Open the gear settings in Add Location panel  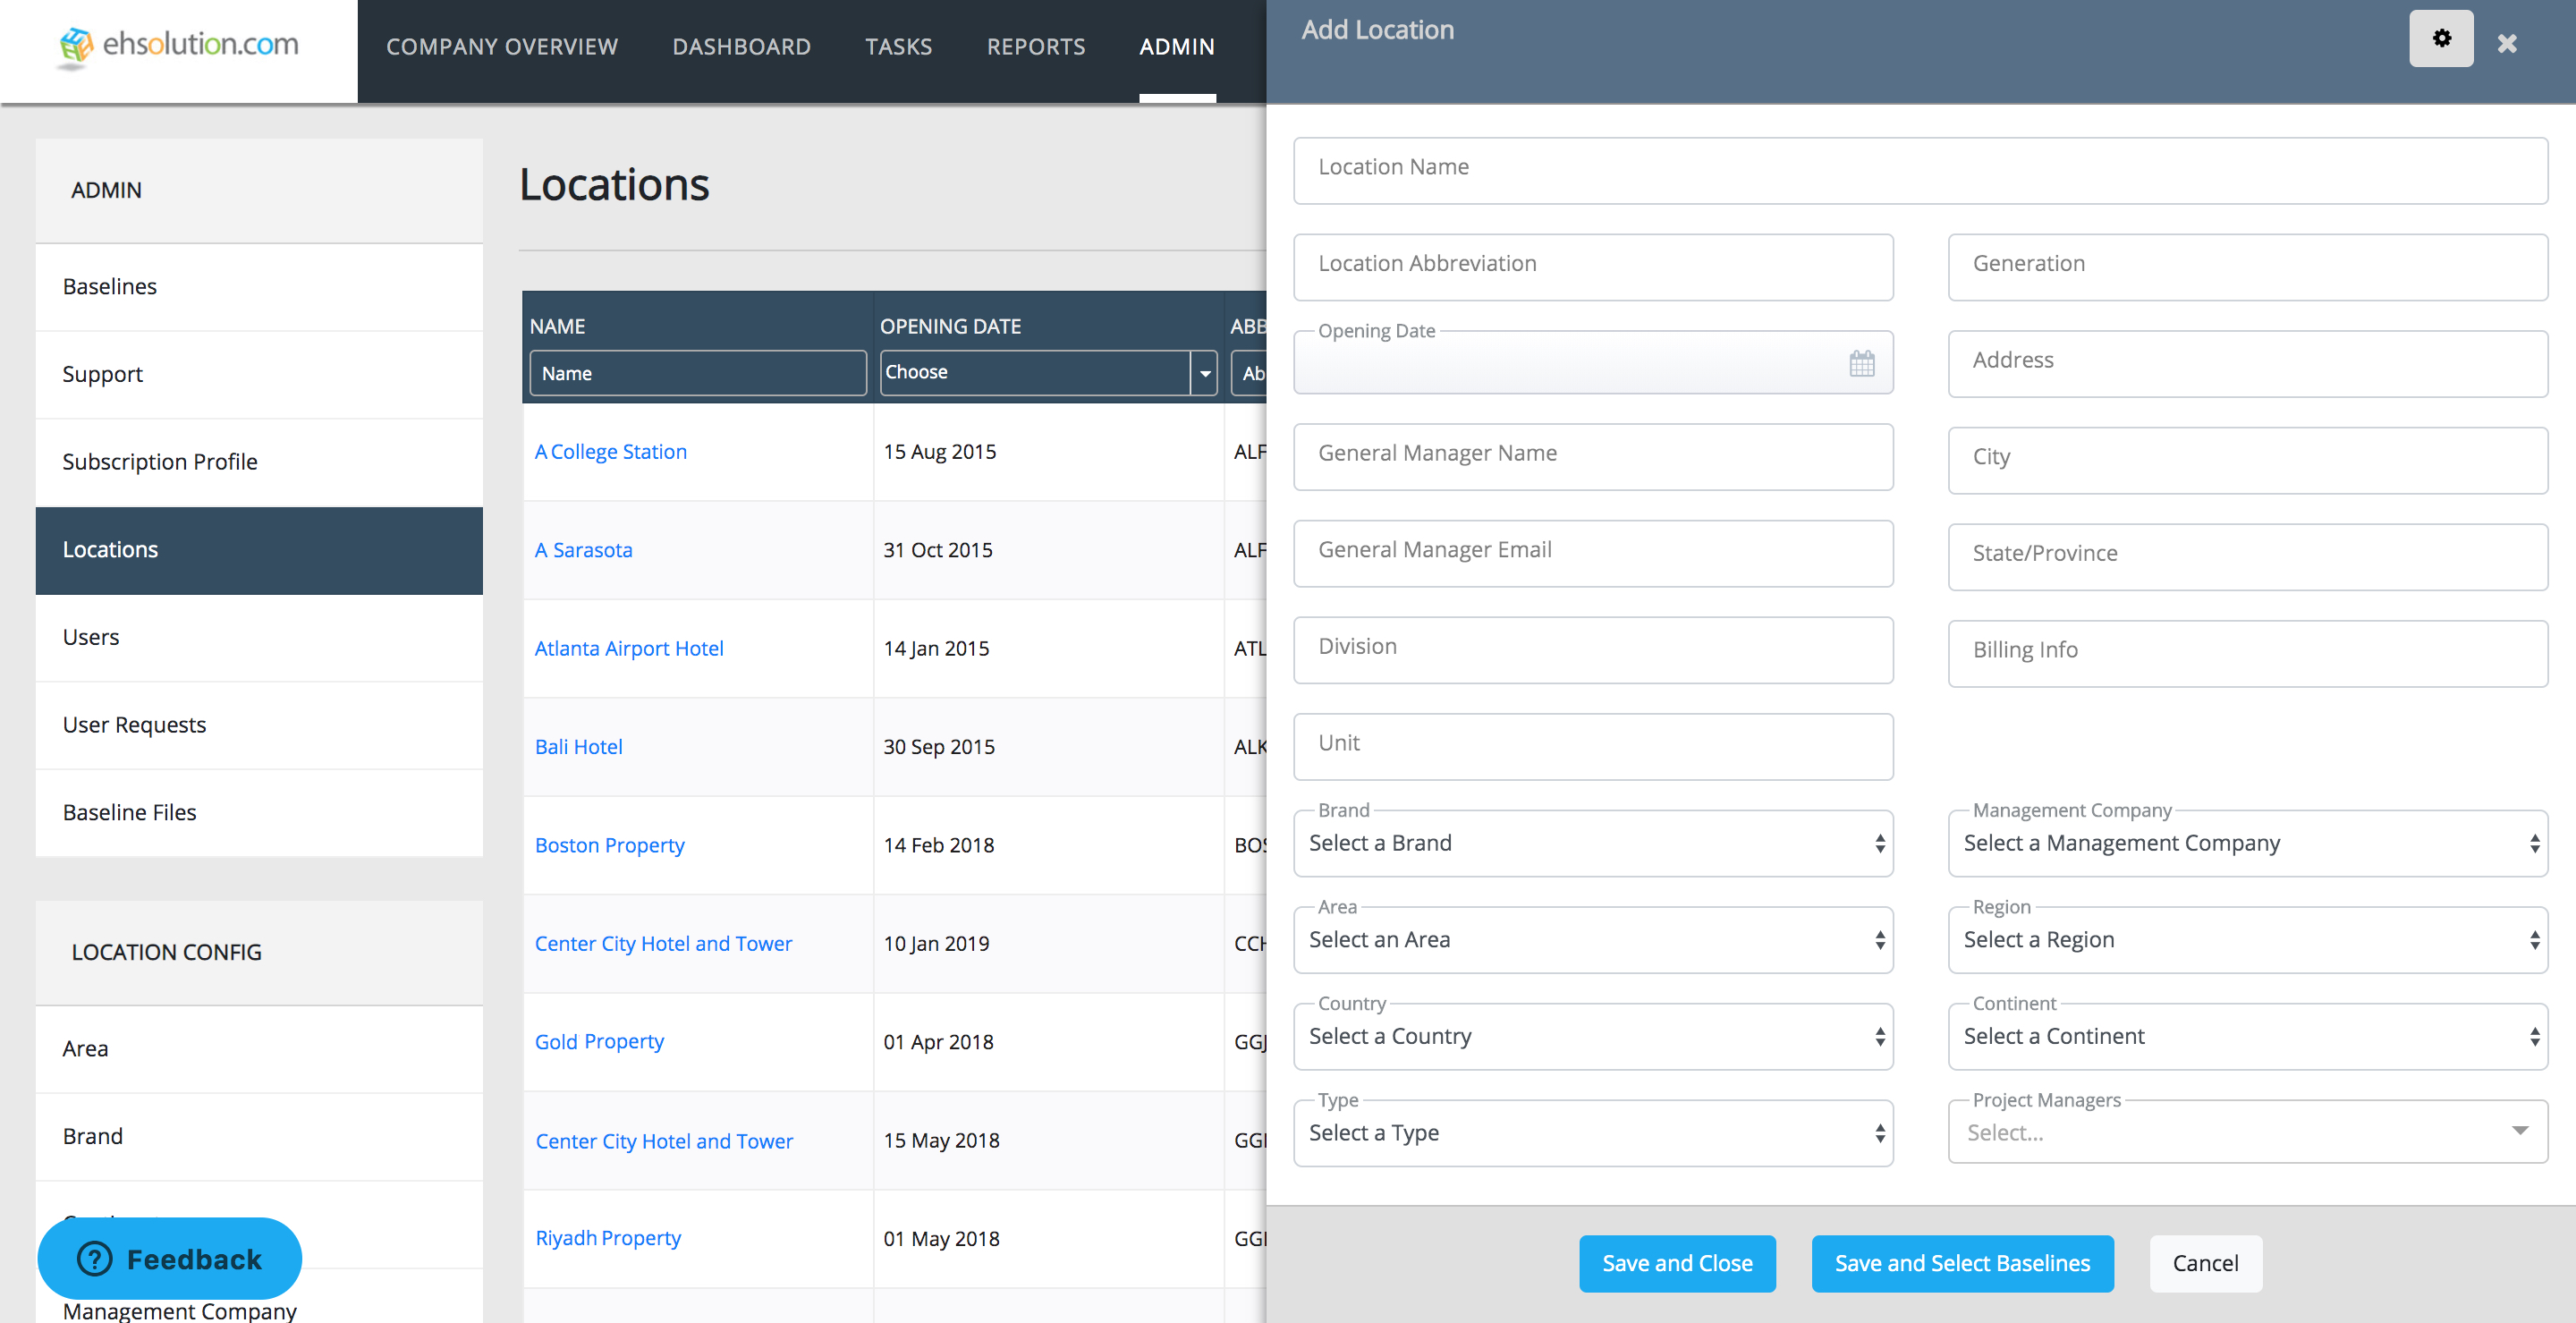coord(2440,39)
